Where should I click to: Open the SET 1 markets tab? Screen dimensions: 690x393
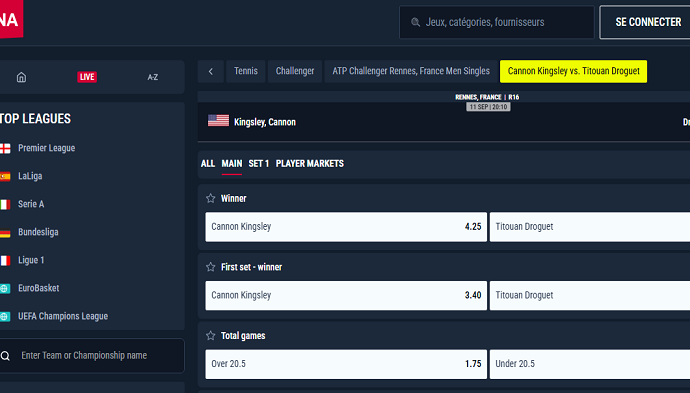pyautogui.click(x=259, y=164)
